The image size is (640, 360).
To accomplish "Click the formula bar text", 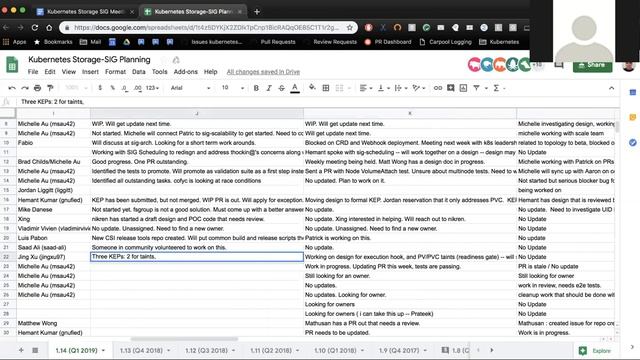I will point(52,102).
